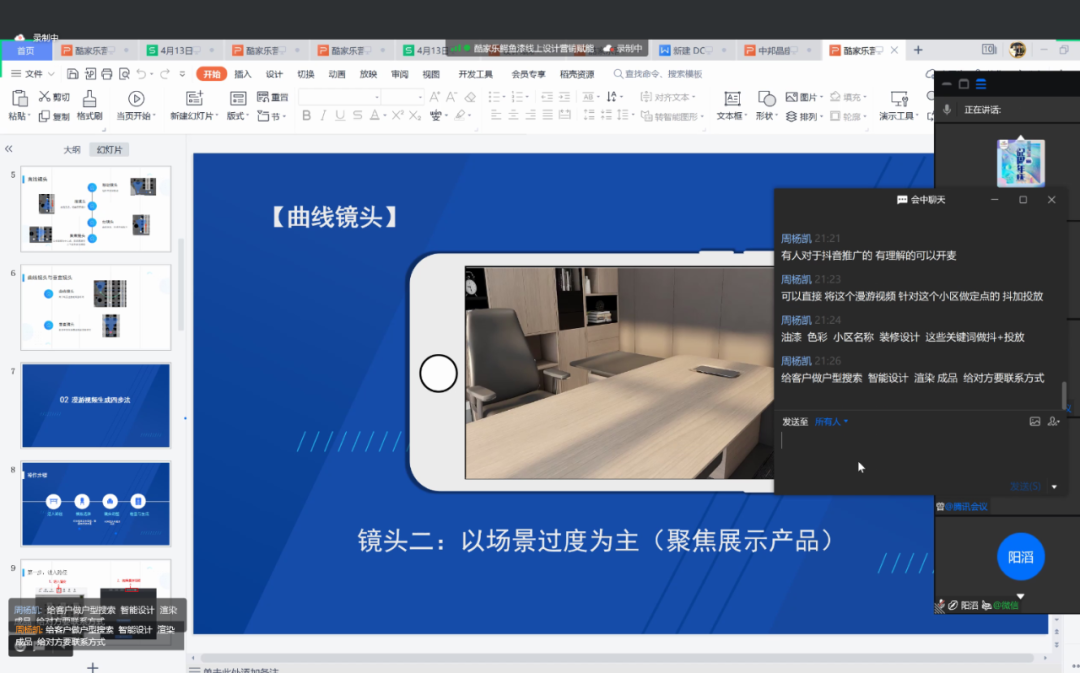
Task: Toggle center text alignment
Action: click(513, 116)
